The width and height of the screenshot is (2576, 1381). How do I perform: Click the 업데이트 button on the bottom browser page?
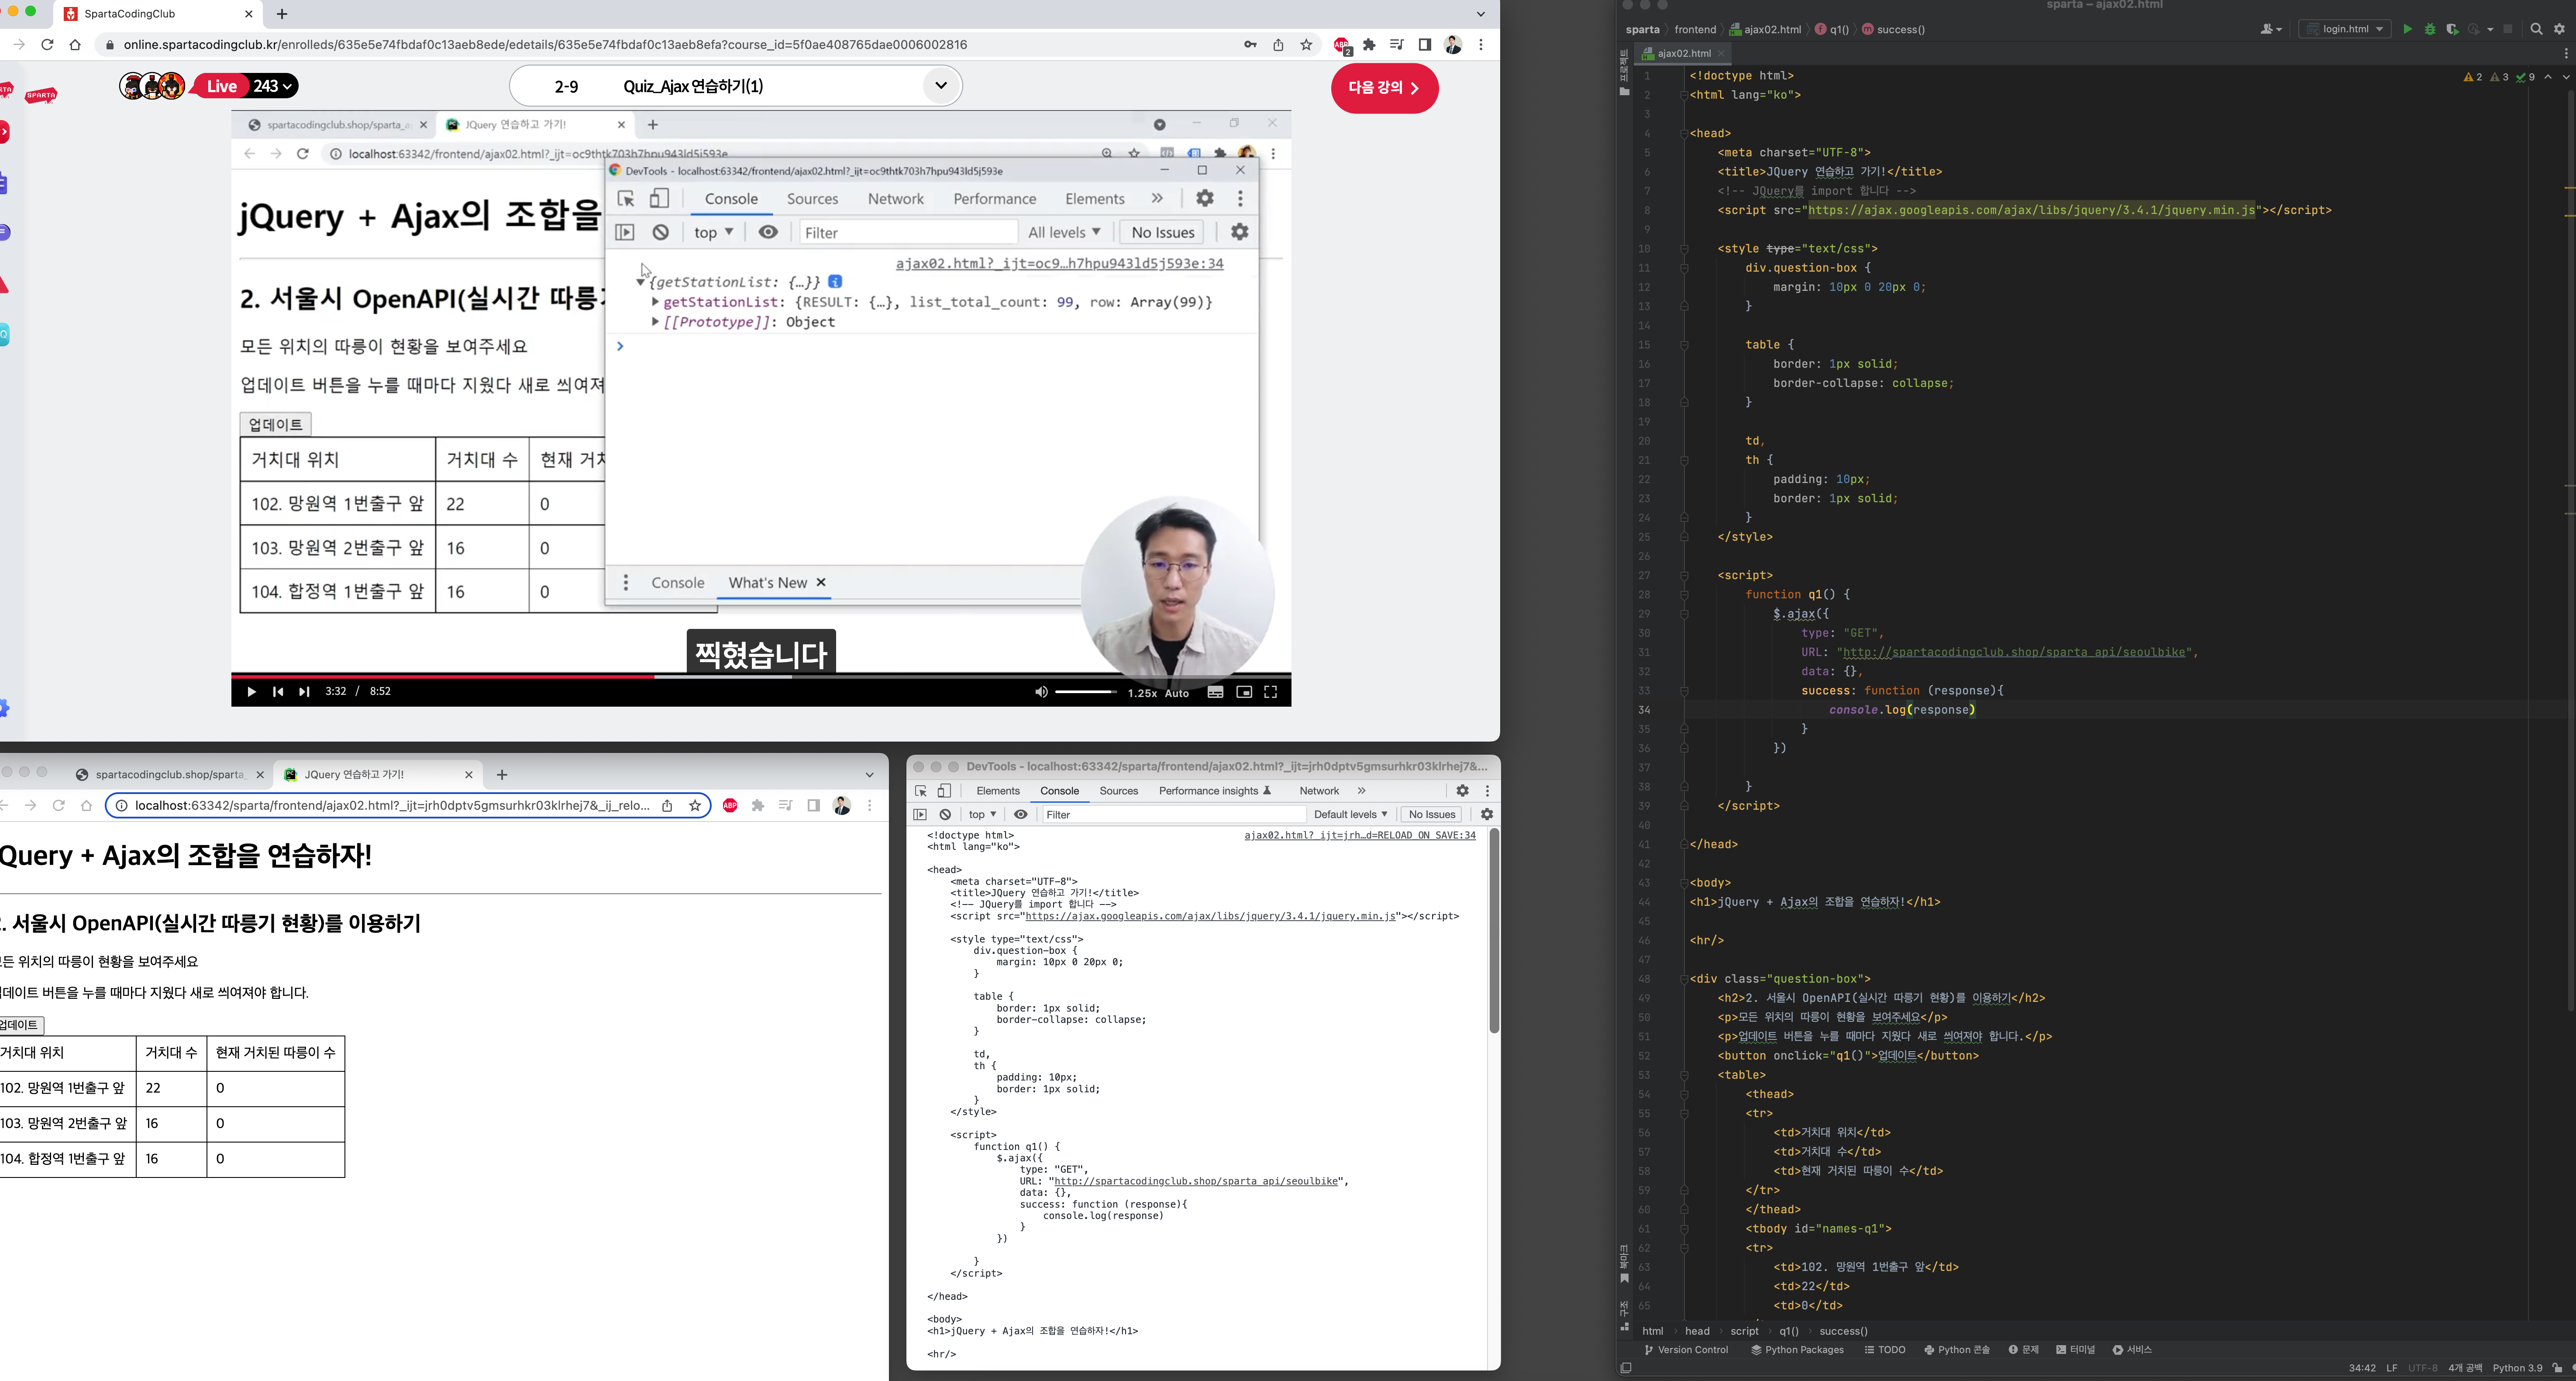tap(20, 1025)
